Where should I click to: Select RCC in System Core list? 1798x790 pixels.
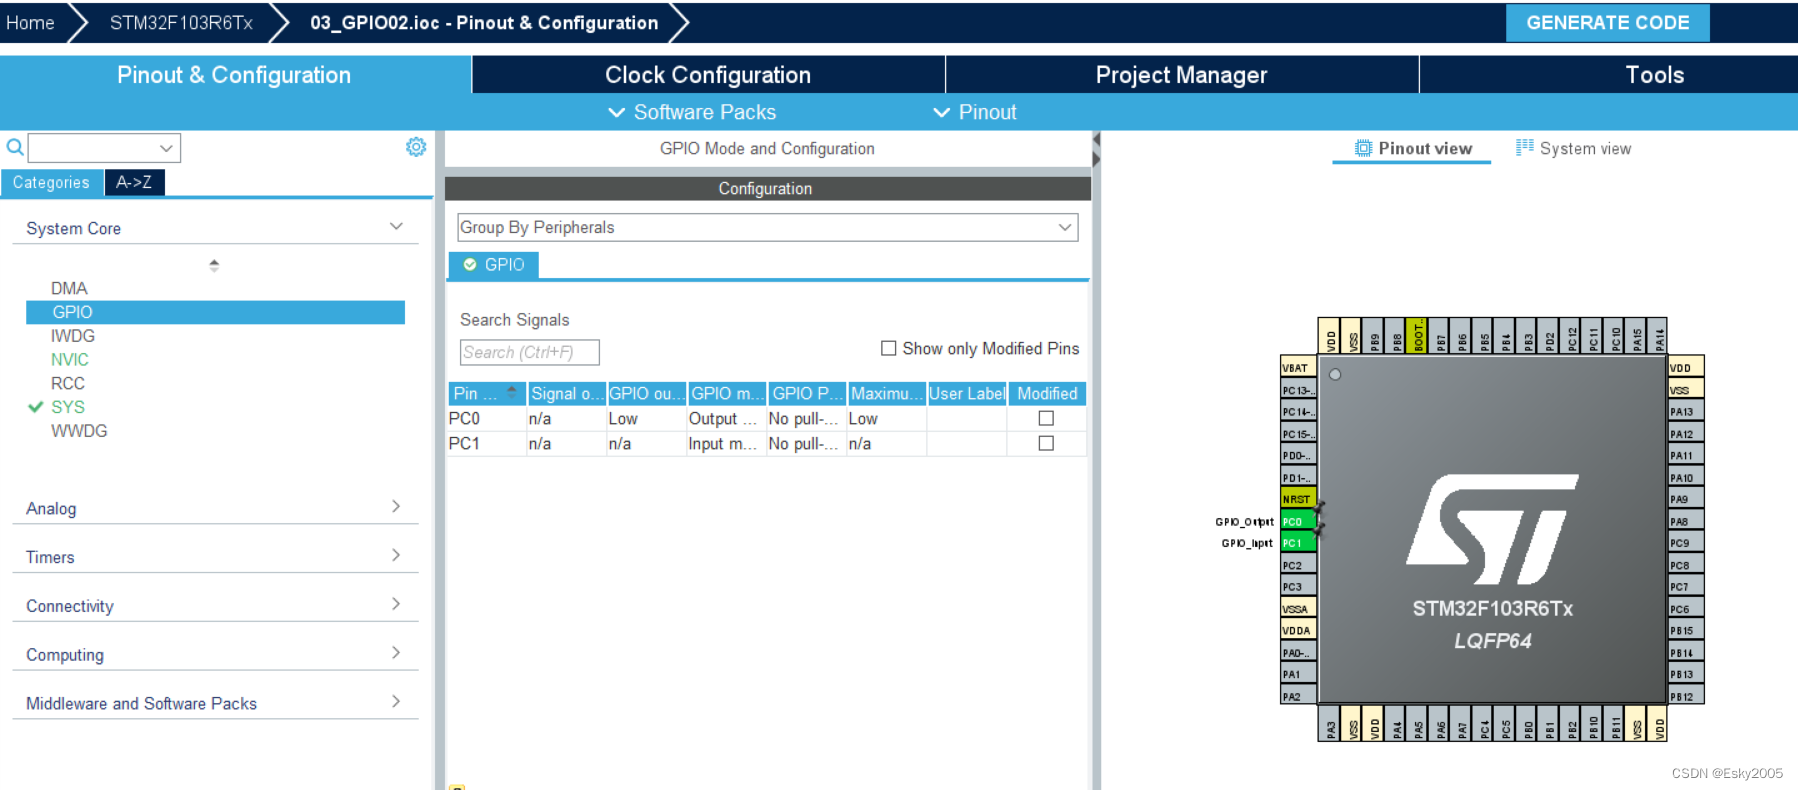pyautogui.click(x=68, y=383)
